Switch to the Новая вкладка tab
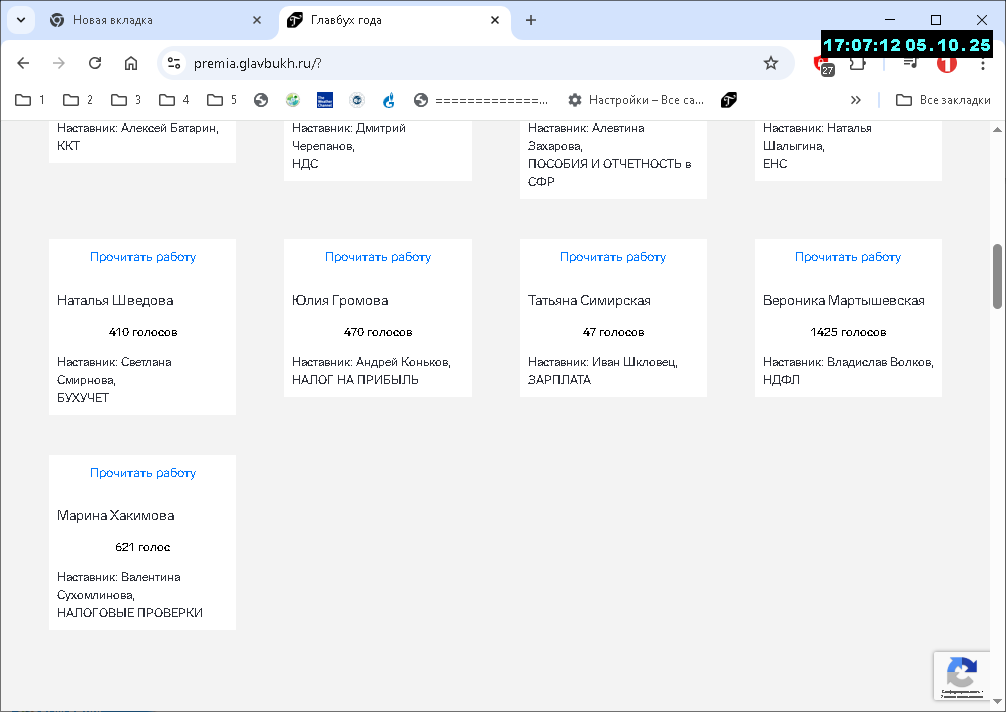This screenshot has height=712, width=1006. (154, 20)
